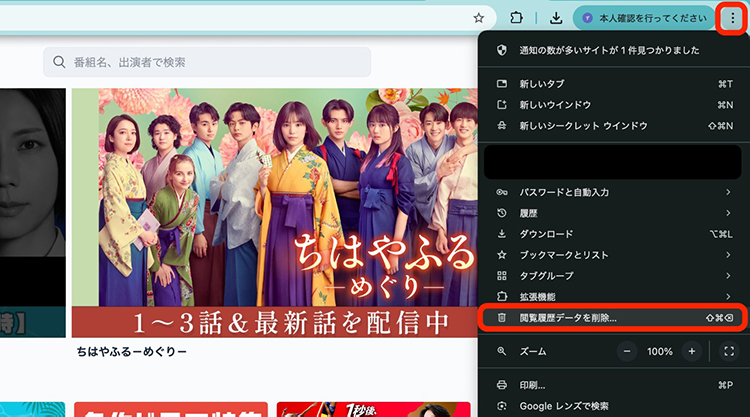Open the grayscale woman thumbnail on left

33,213
